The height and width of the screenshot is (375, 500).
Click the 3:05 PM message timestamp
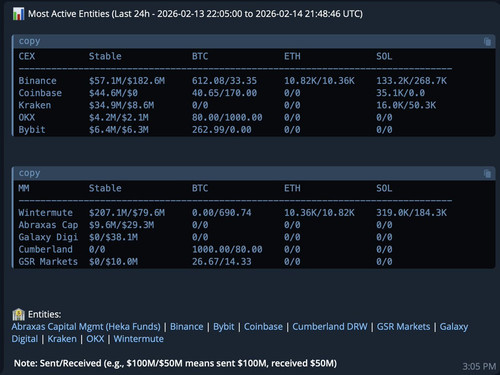(479, 367)
